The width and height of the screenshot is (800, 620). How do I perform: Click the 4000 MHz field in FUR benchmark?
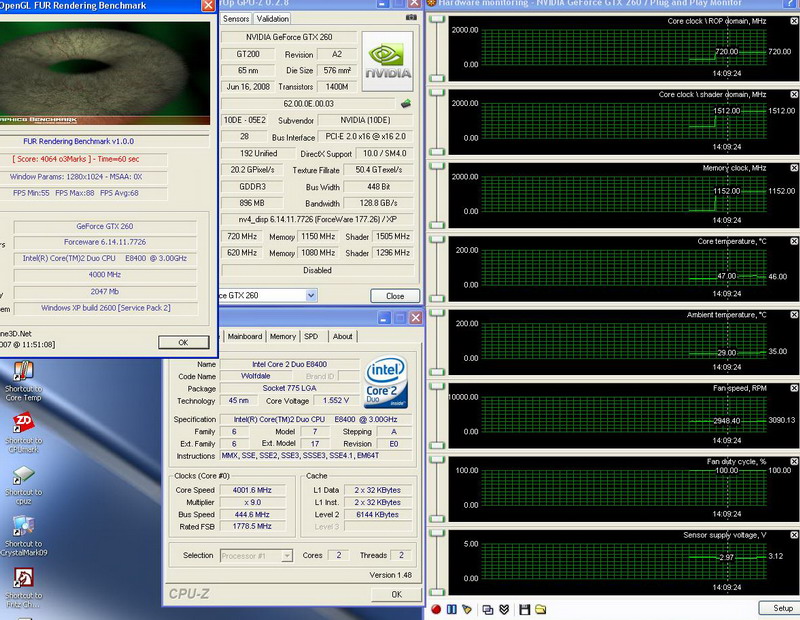[105, 275]
